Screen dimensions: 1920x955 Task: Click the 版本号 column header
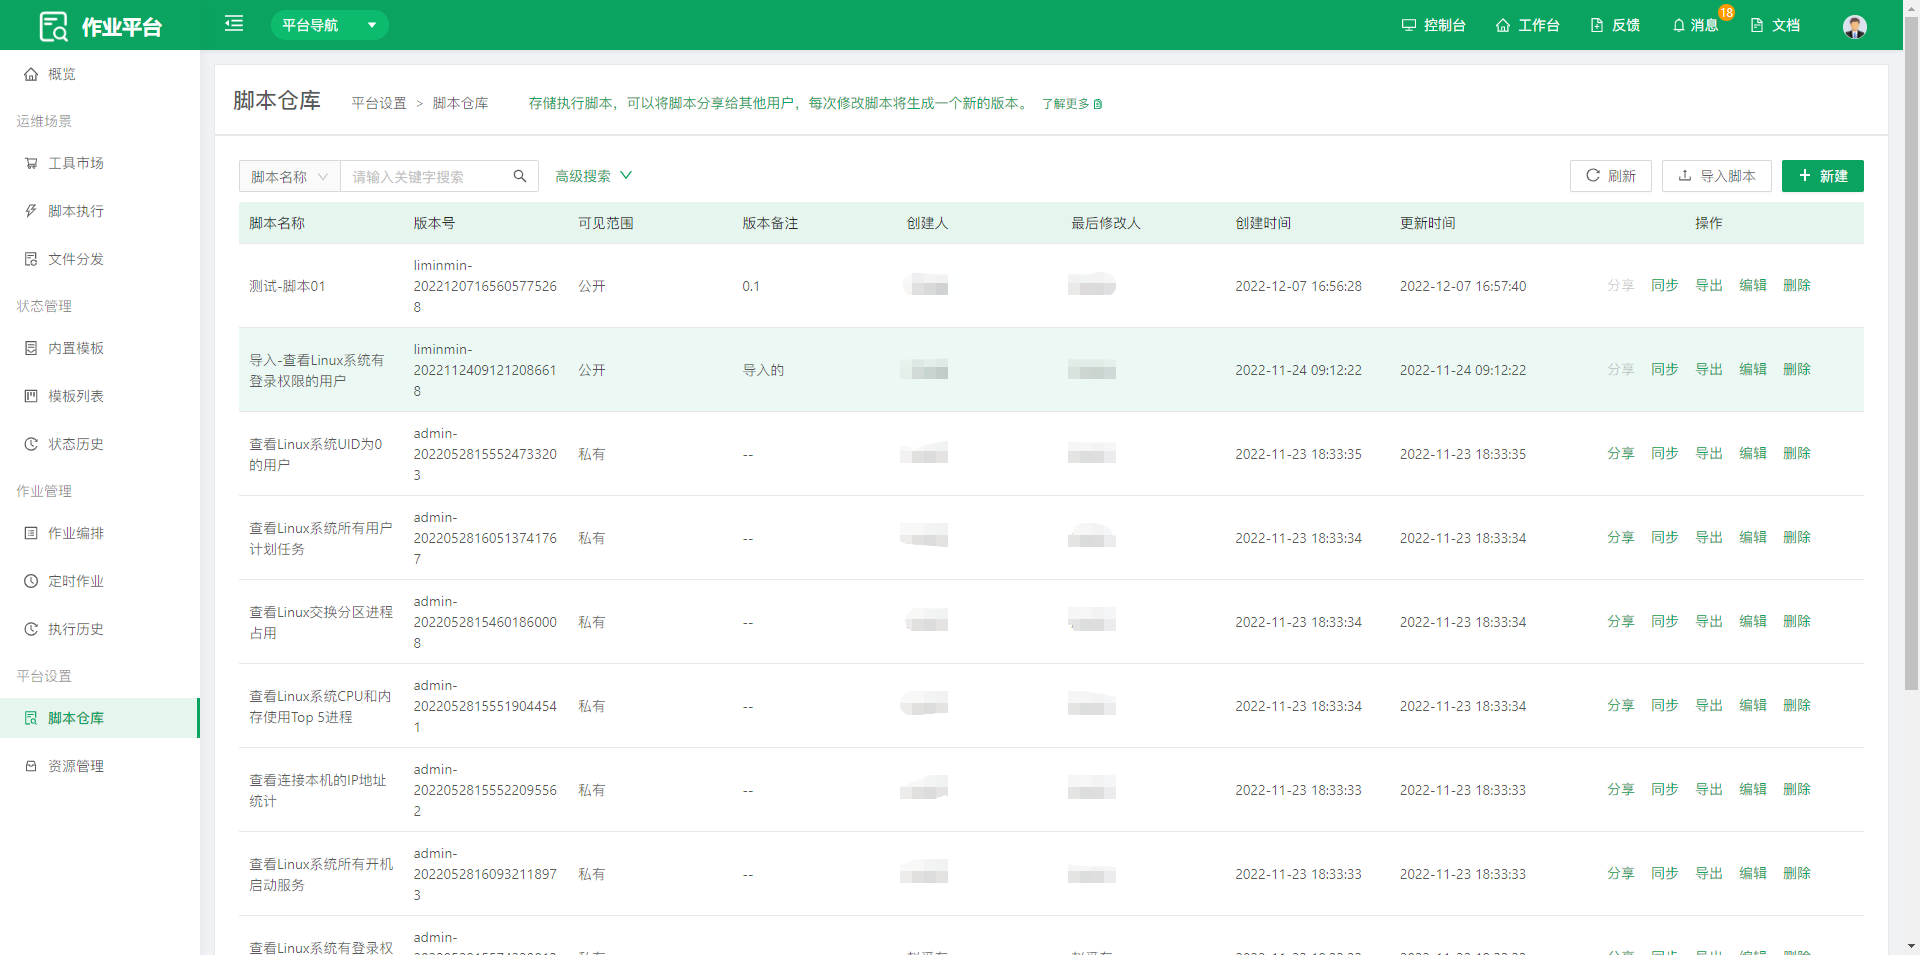coord(434,223)
